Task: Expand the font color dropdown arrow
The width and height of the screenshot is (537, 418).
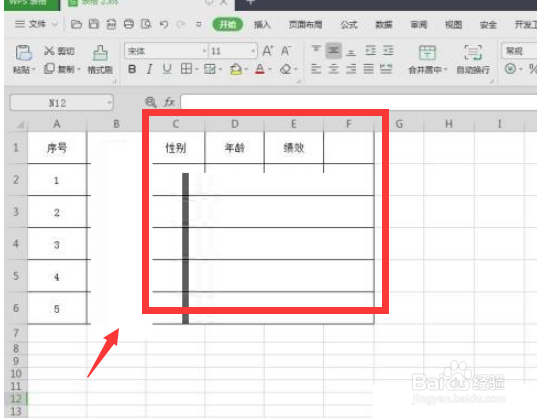Action: [x=270, y=69]
